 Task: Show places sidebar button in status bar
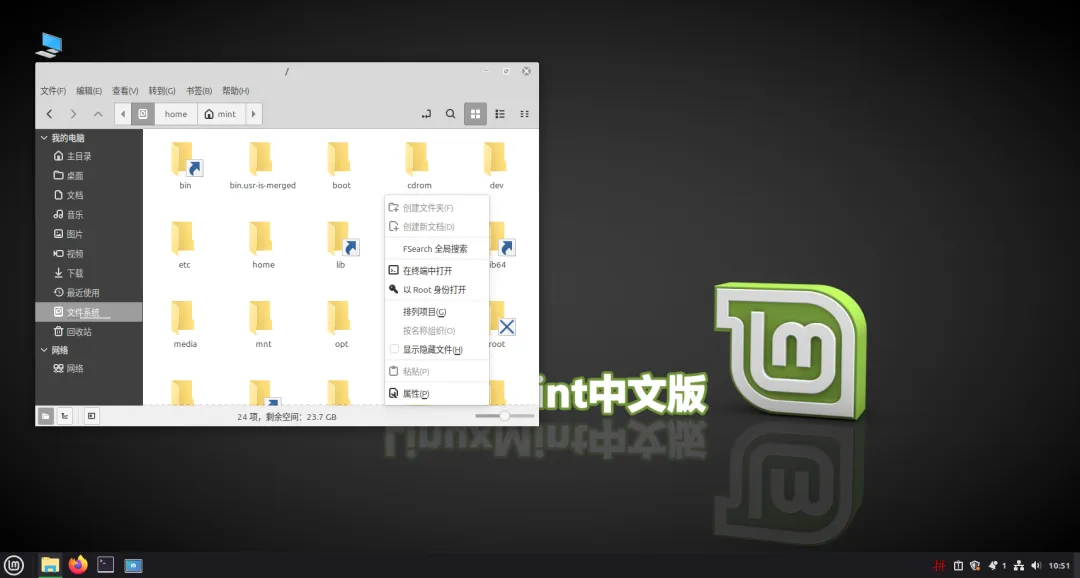coord(45,416)
